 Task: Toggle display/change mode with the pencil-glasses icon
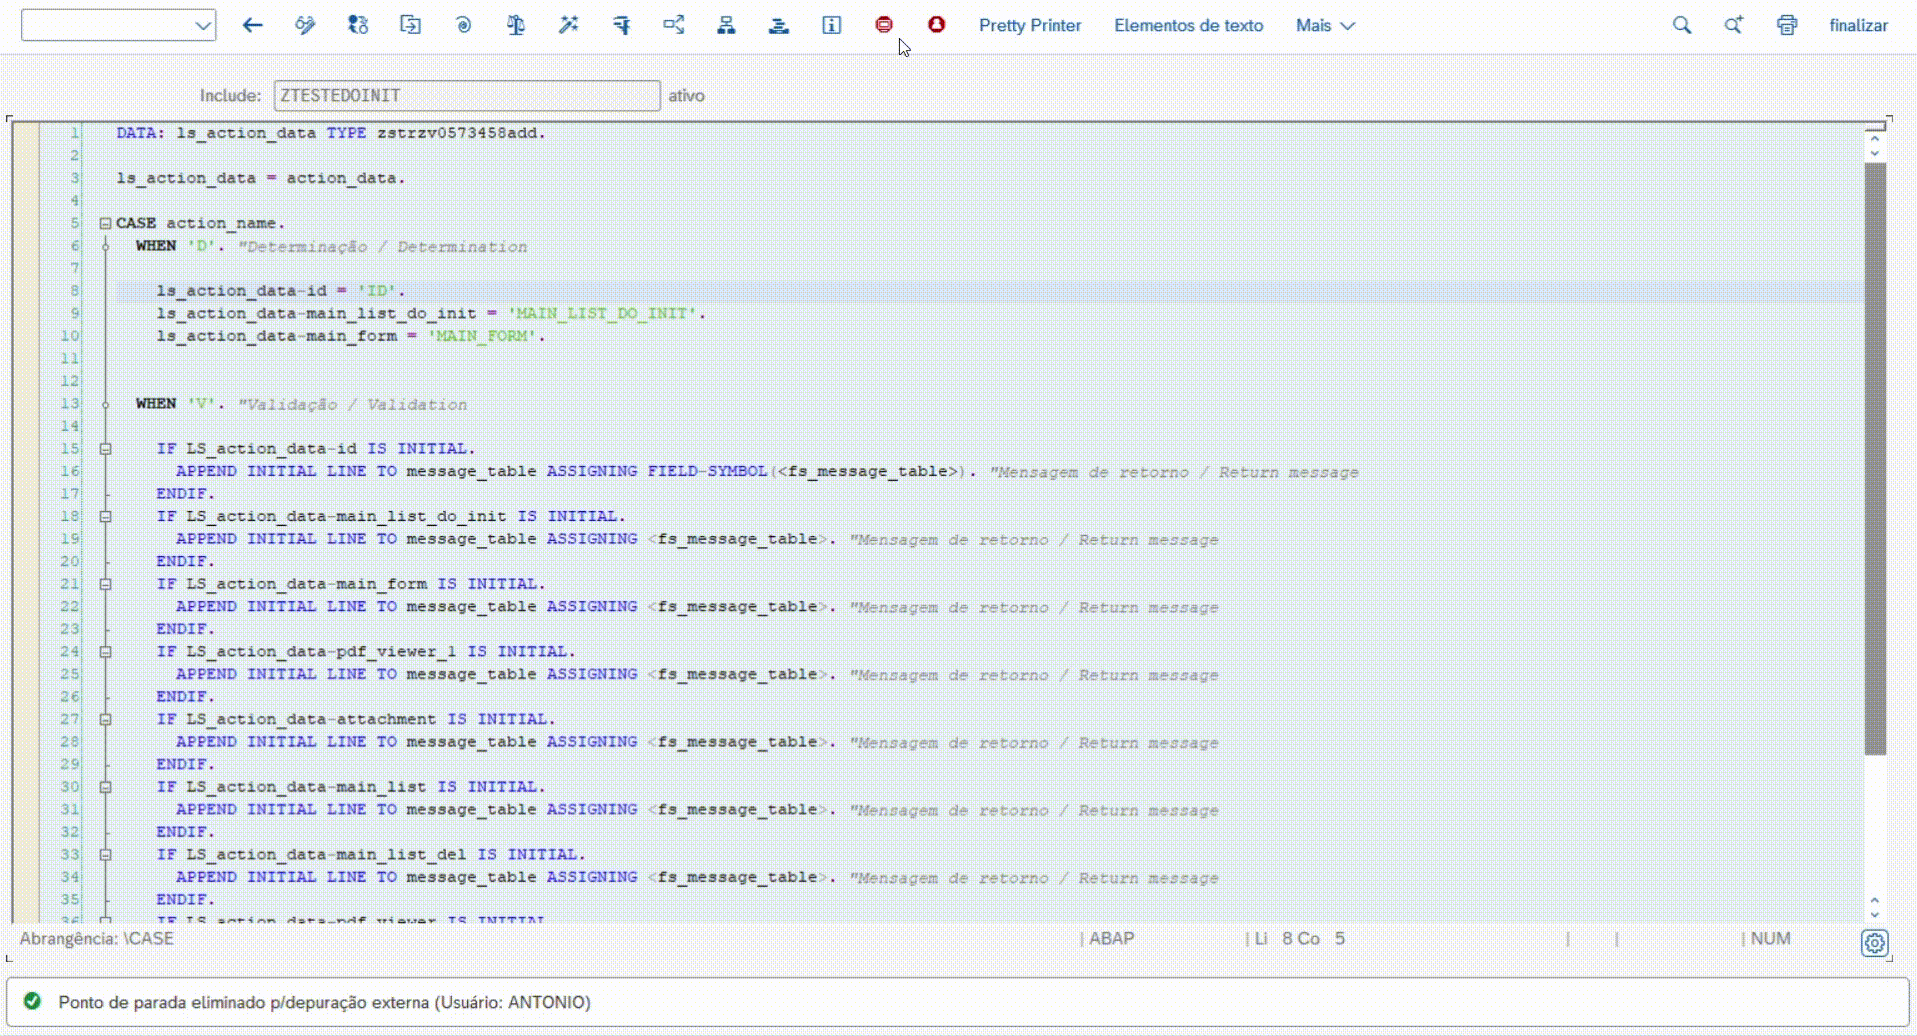pyautogui.click(x=305, y=25)
